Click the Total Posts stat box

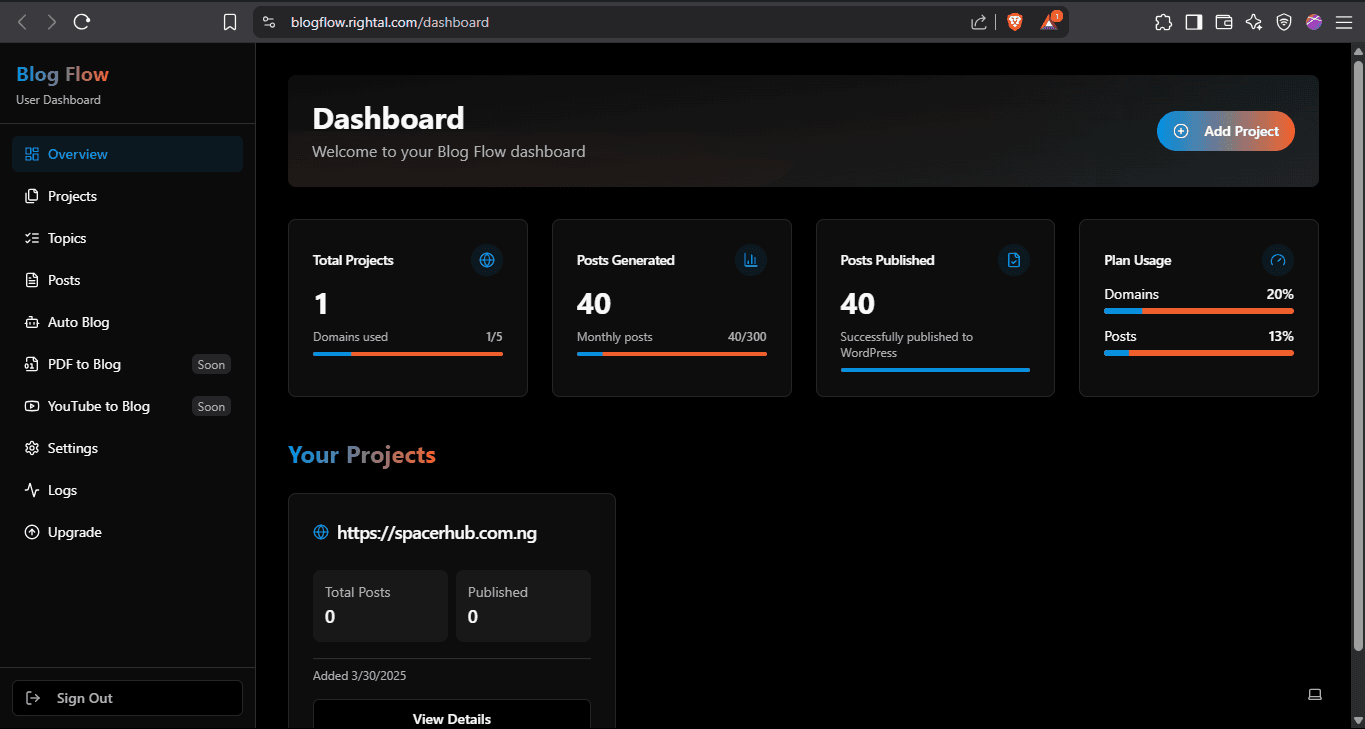click(380, 606)
